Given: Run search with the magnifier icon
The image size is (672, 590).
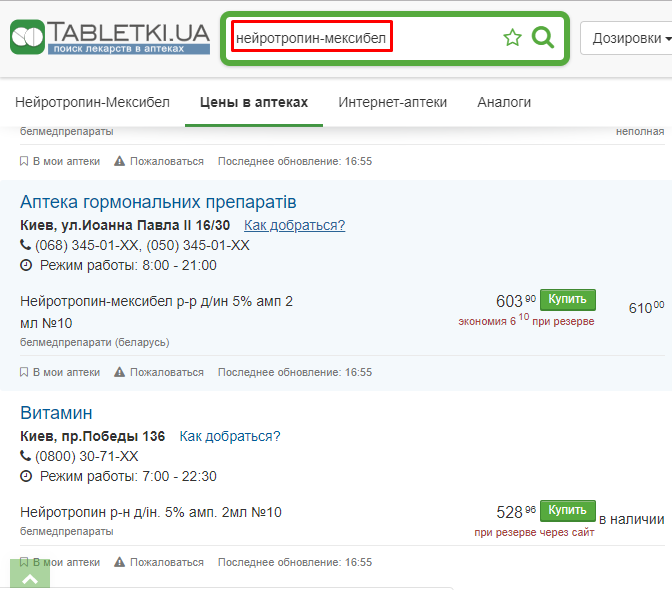Looking at the screenshot, I should [x=543, y=38].
